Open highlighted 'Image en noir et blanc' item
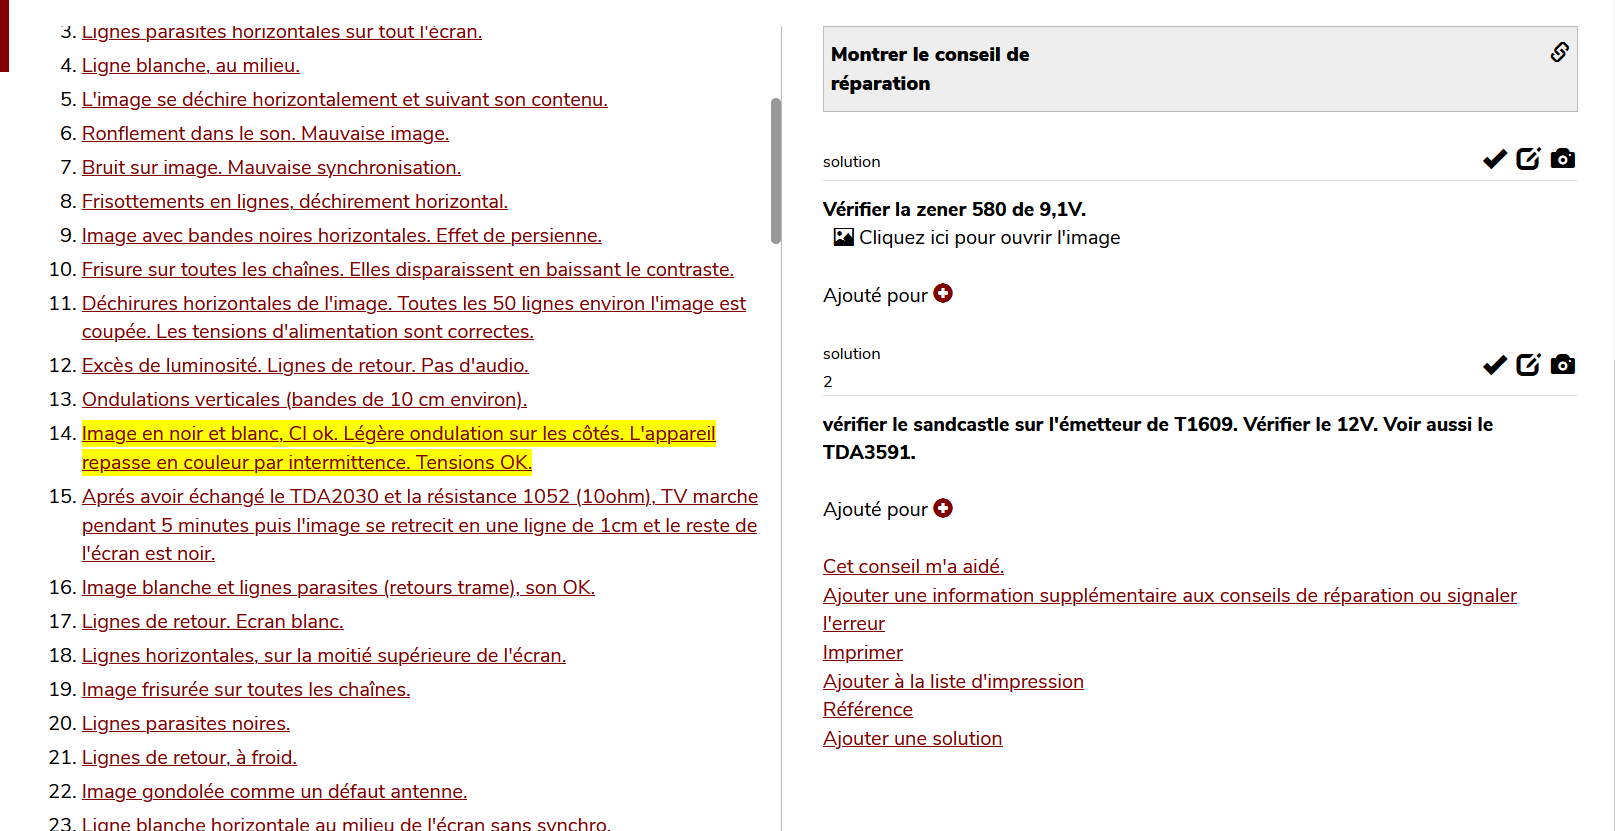1615x831 pixels. click(x=398, y=447)
